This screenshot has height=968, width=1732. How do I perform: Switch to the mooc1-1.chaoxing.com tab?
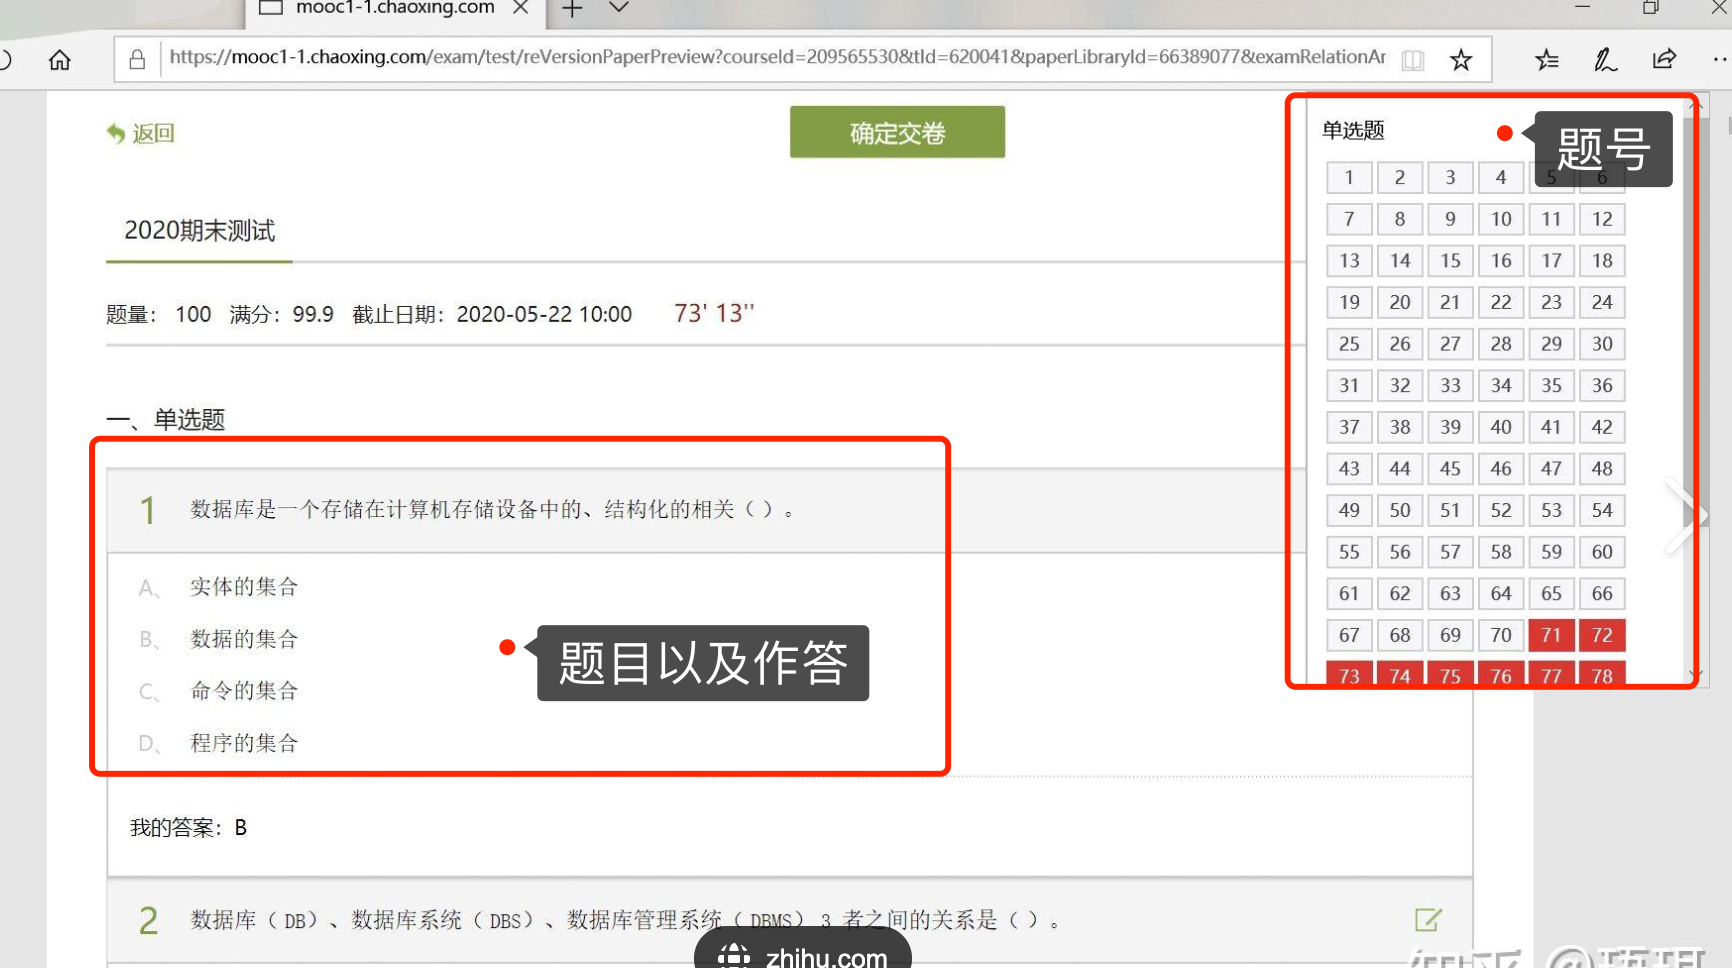[394, 8]
